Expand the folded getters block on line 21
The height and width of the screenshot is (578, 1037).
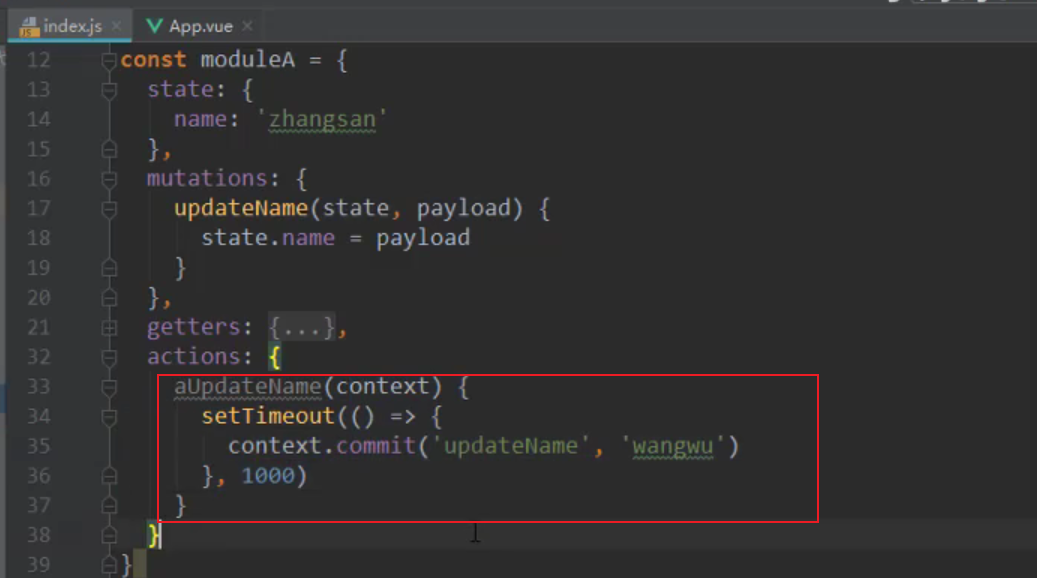109,328
